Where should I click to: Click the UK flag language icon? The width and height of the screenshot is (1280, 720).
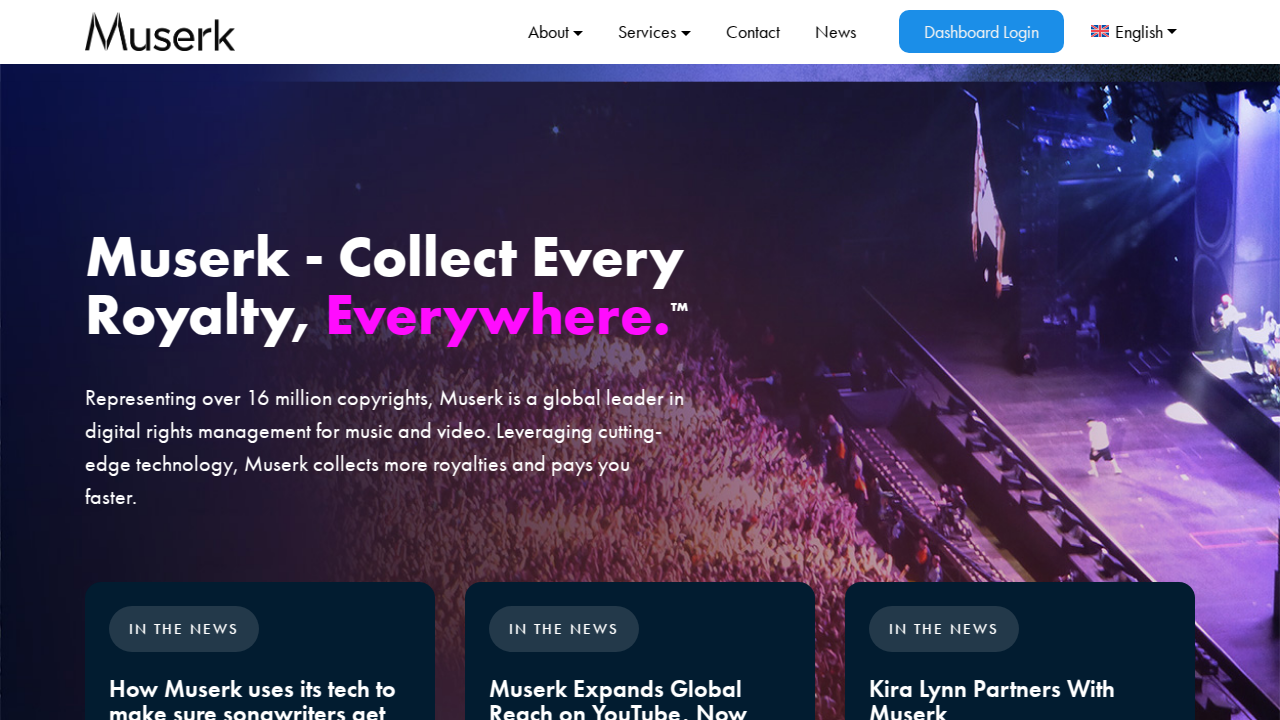pyautogui.click(x=1100, y=31)
